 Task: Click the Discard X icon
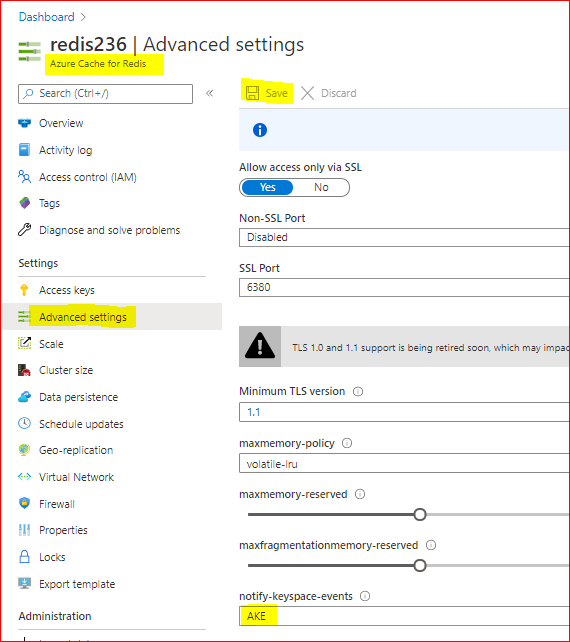[307, 93]
